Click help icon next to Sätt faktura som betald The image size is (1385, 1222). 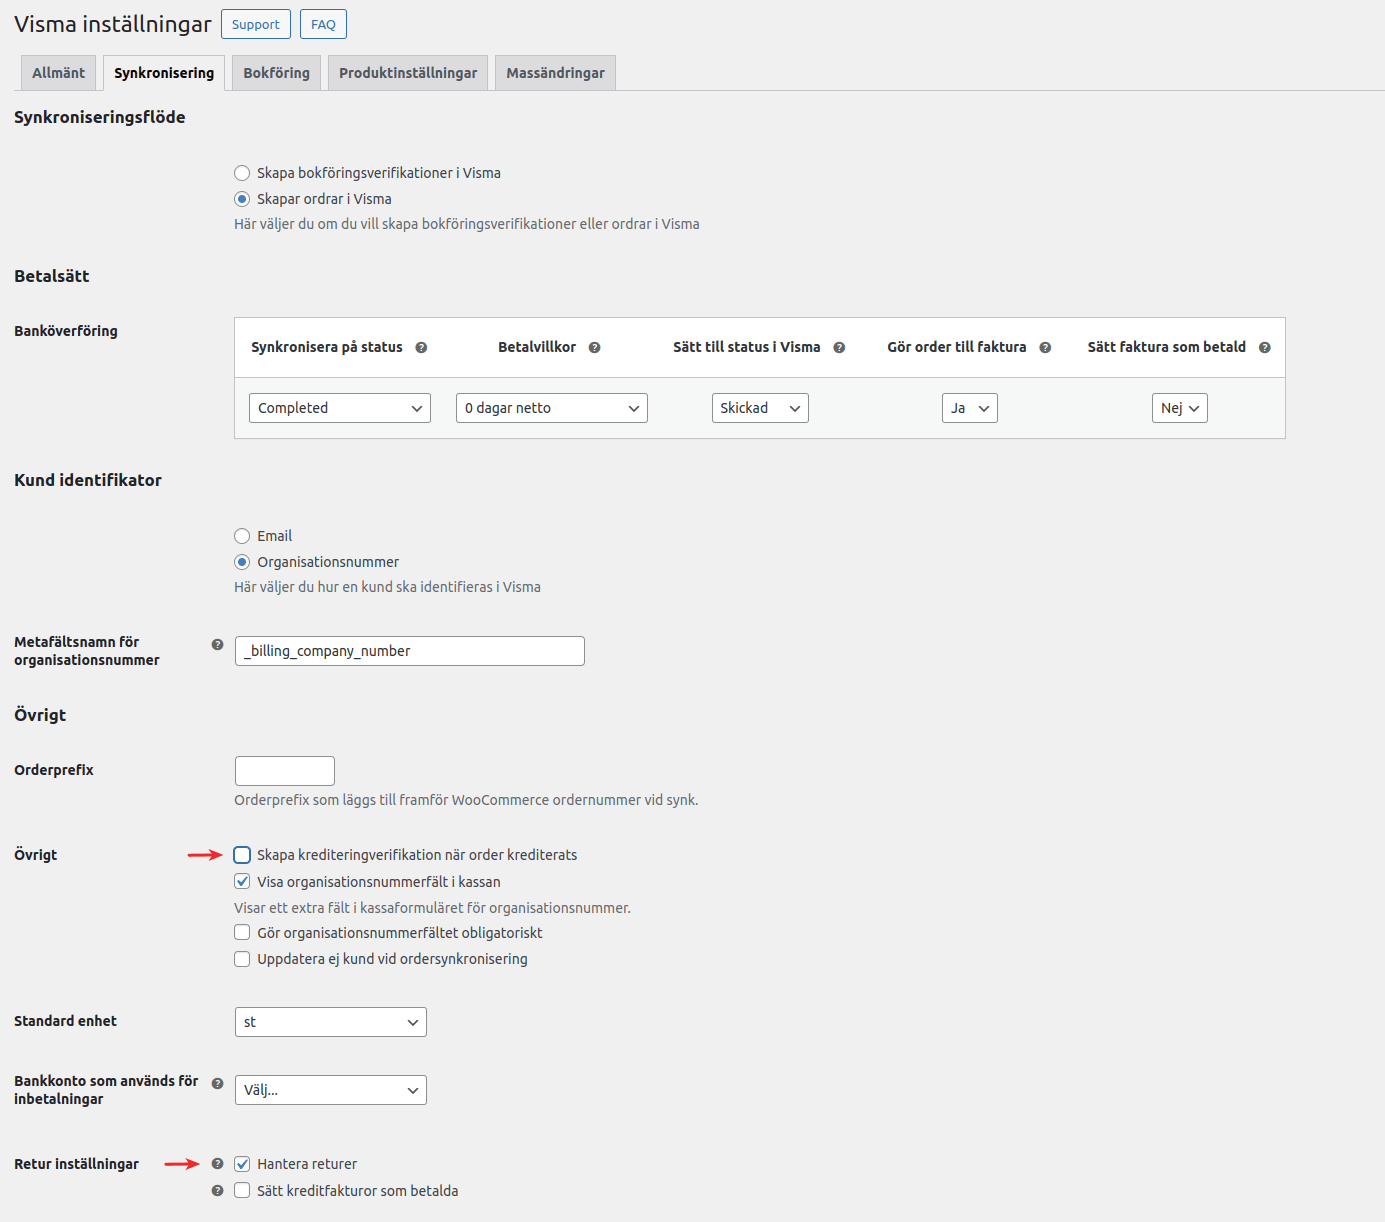click(x=1264, y=348)
